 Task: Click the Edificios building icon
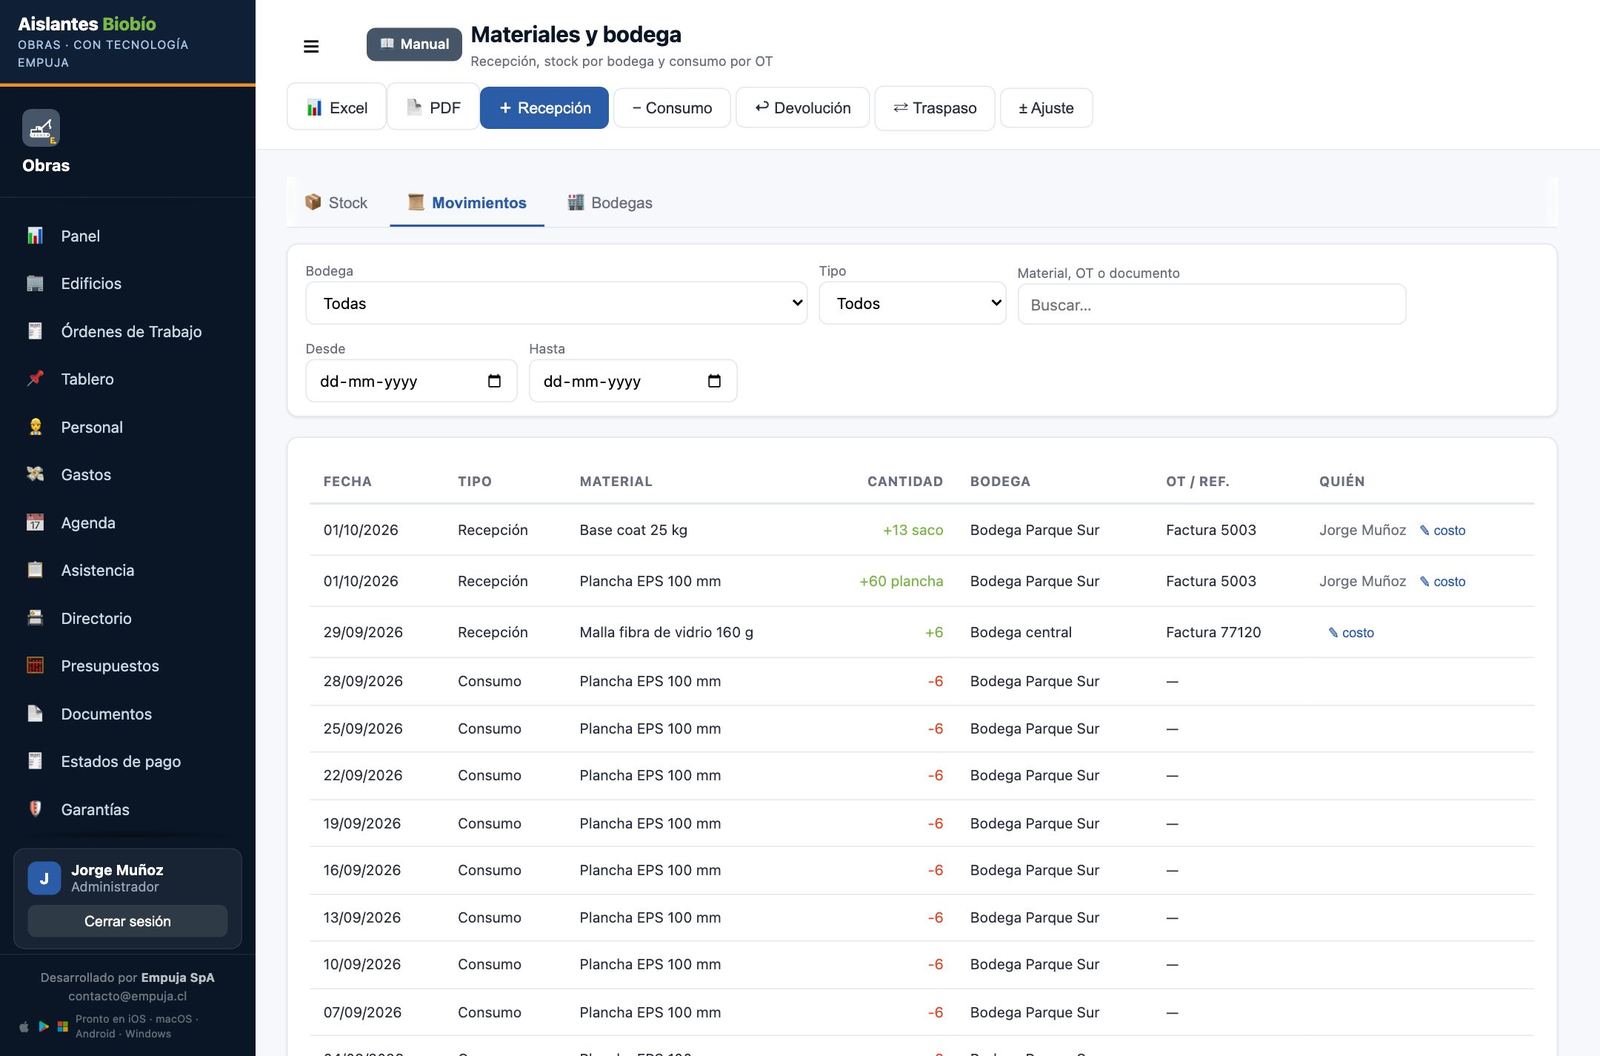point(35,284)
